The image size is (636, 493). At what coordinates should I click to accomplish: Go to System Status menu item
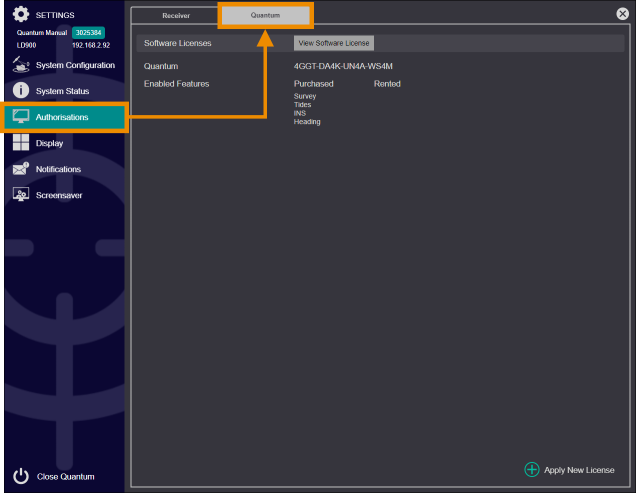tap(64, 91)
